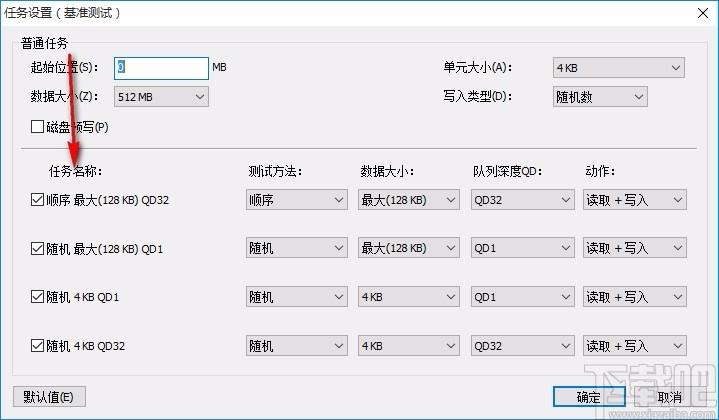Open 数据大小 dropdown for 随机 最大(128 KB) QD1 row
Screen dimensions: 719x420
pos(409,248)
